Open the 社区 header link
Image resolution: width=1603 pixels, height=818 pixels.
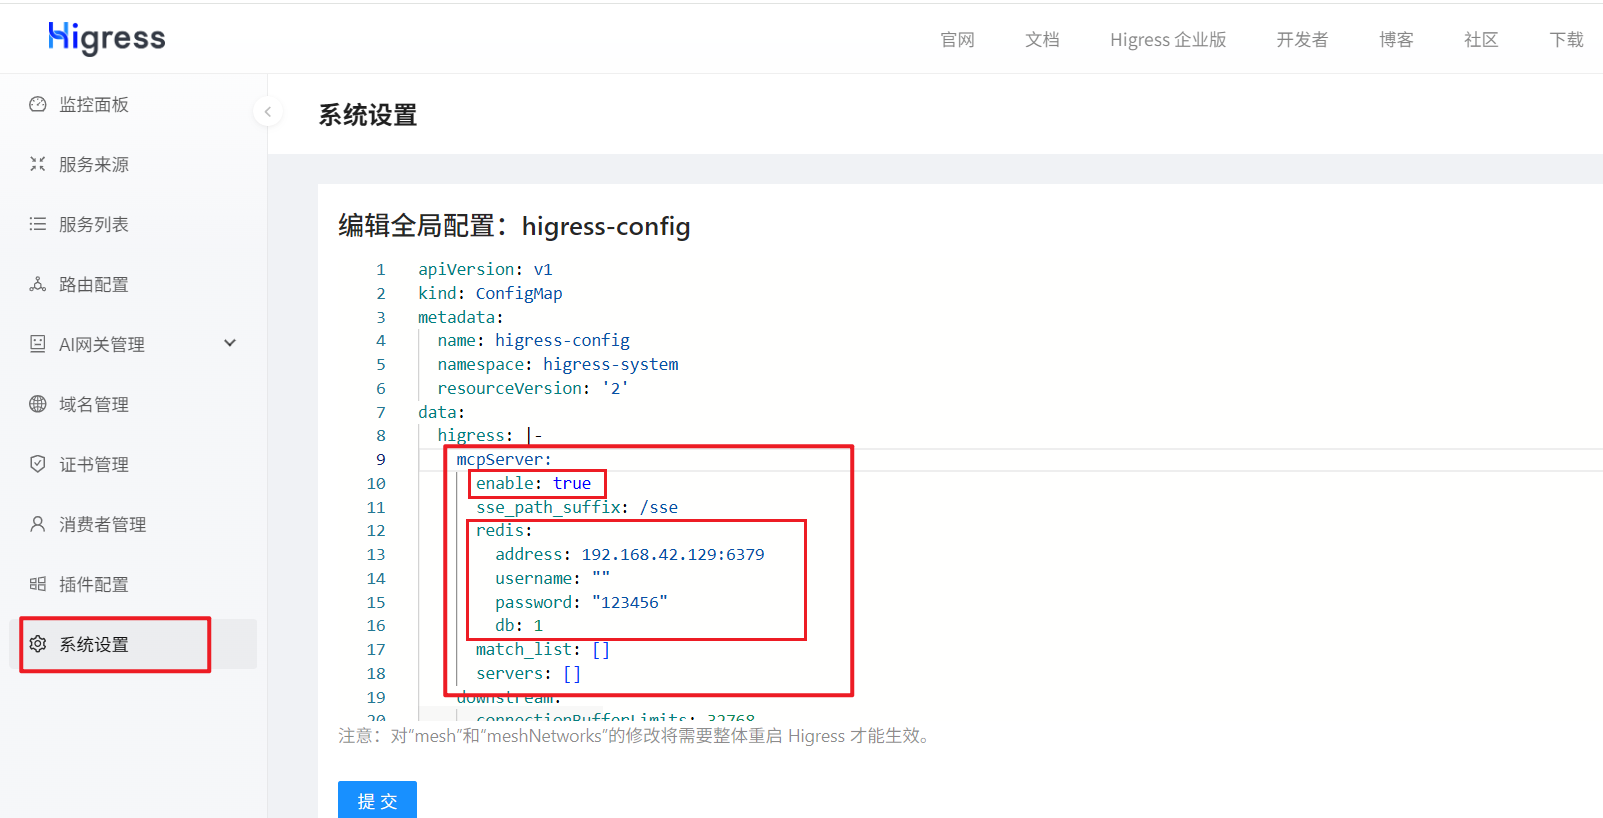(x=1481, y=40)
